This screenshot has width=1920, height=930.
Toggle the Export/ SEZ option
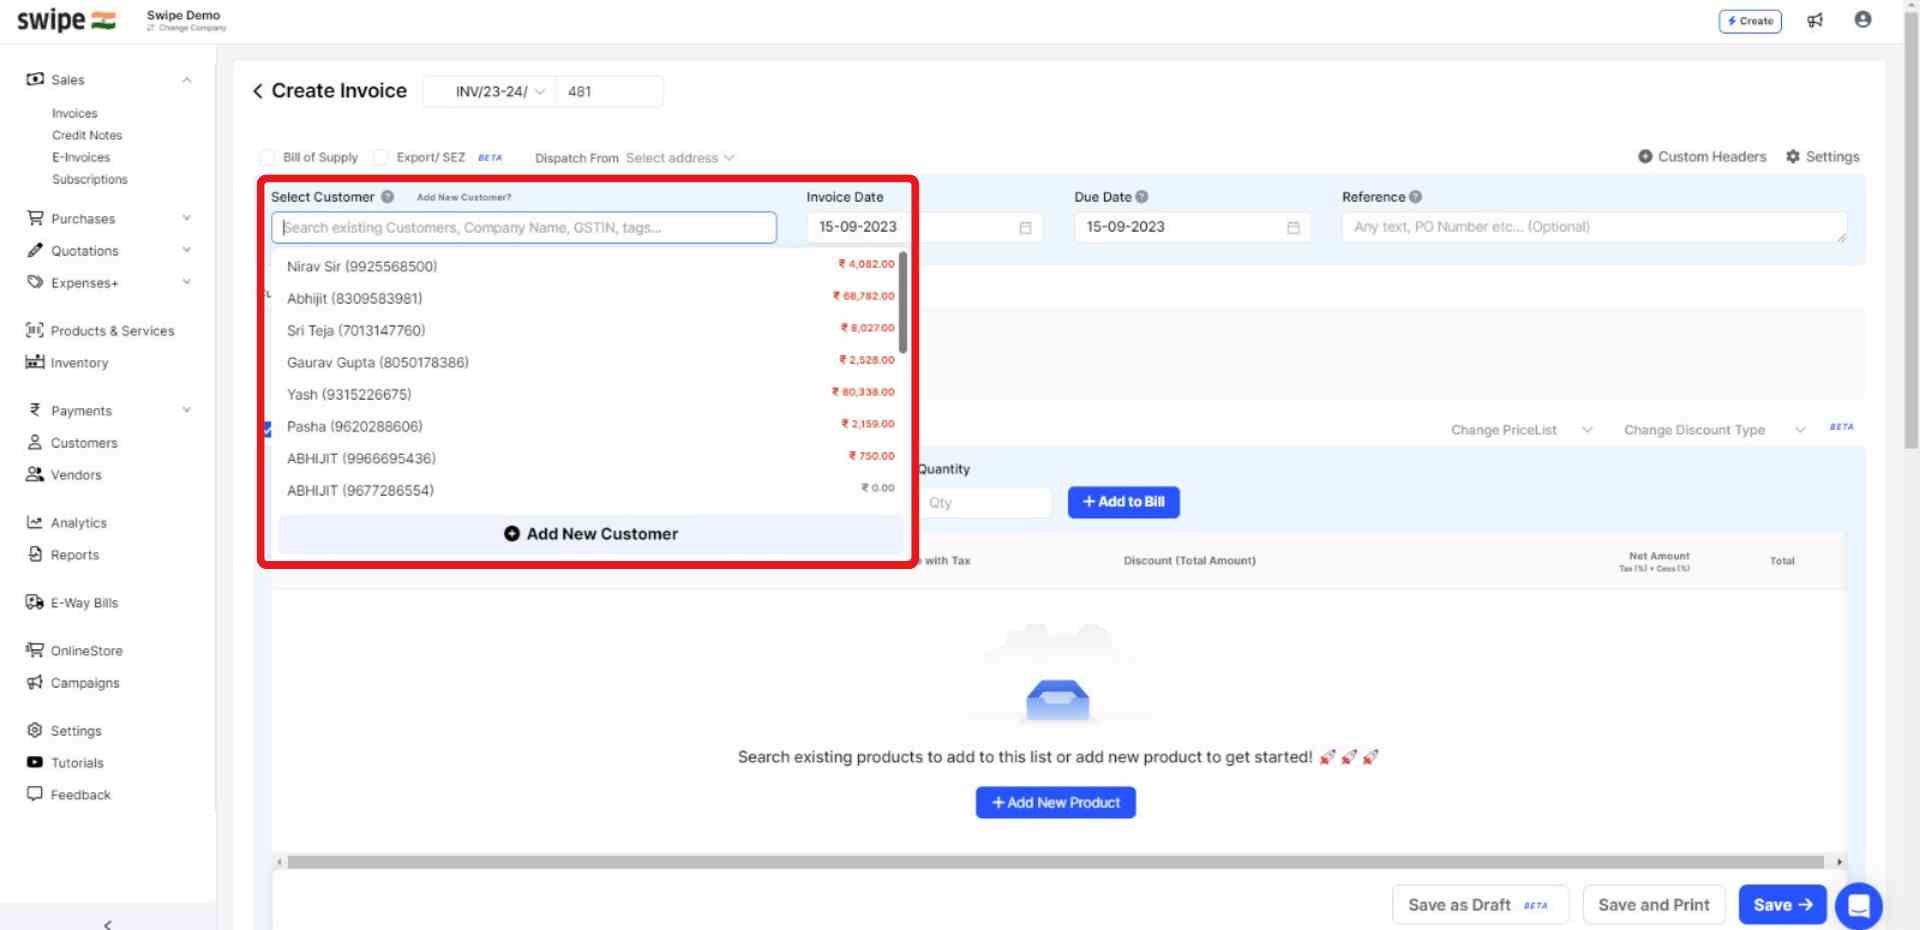coord(381,157)
